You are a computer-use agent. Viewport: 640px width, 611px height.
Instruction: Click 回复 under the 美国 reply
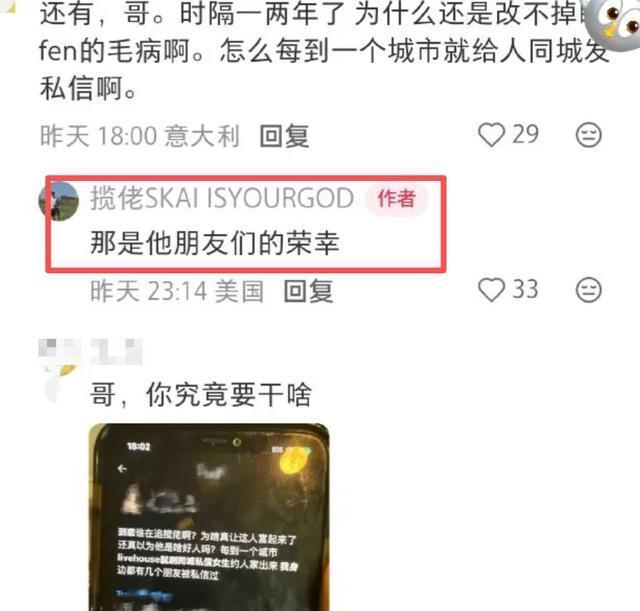[x=309, y=291]
